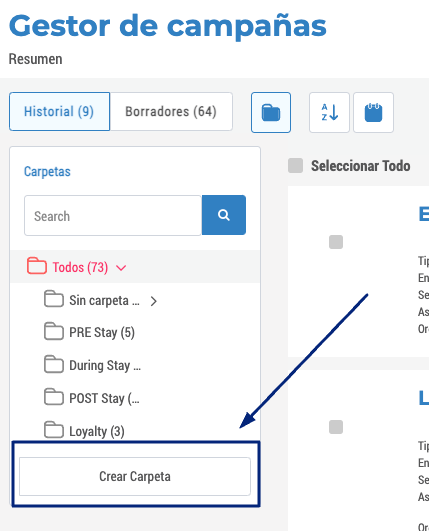The image size is (429, 531).
Task: Tick the second campaign's checkbox
Action: [x=336, y=427]
